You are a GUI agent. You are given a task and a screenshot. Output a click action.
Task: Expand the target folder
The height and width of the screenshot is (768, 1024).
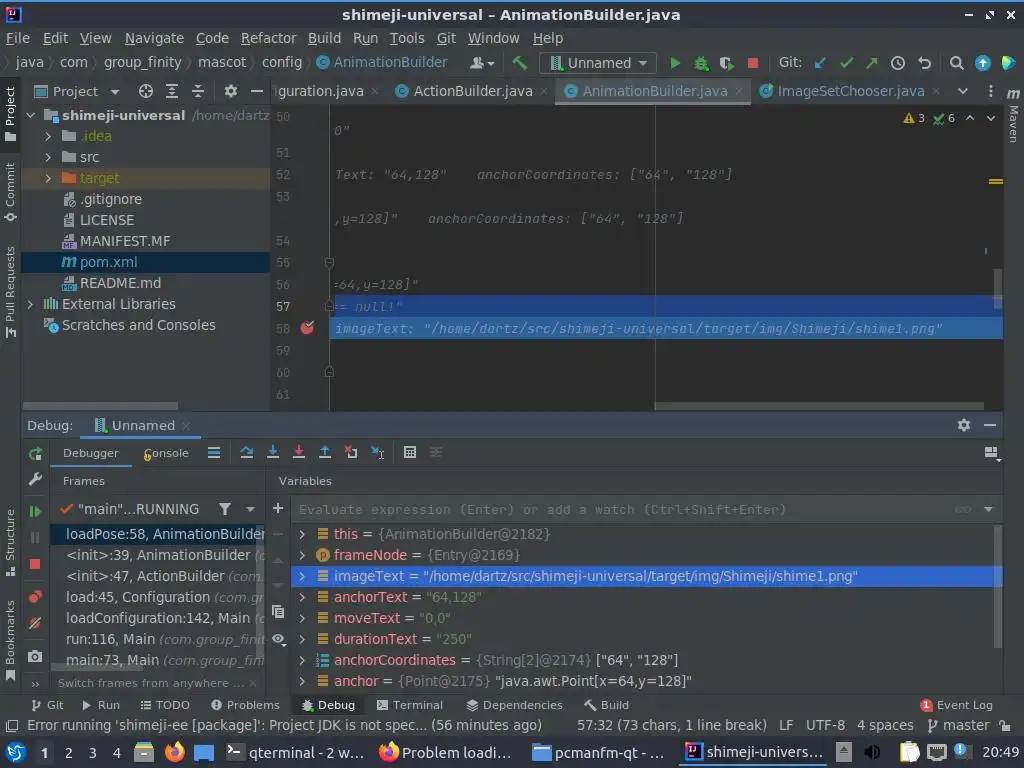tap(48, 178)
